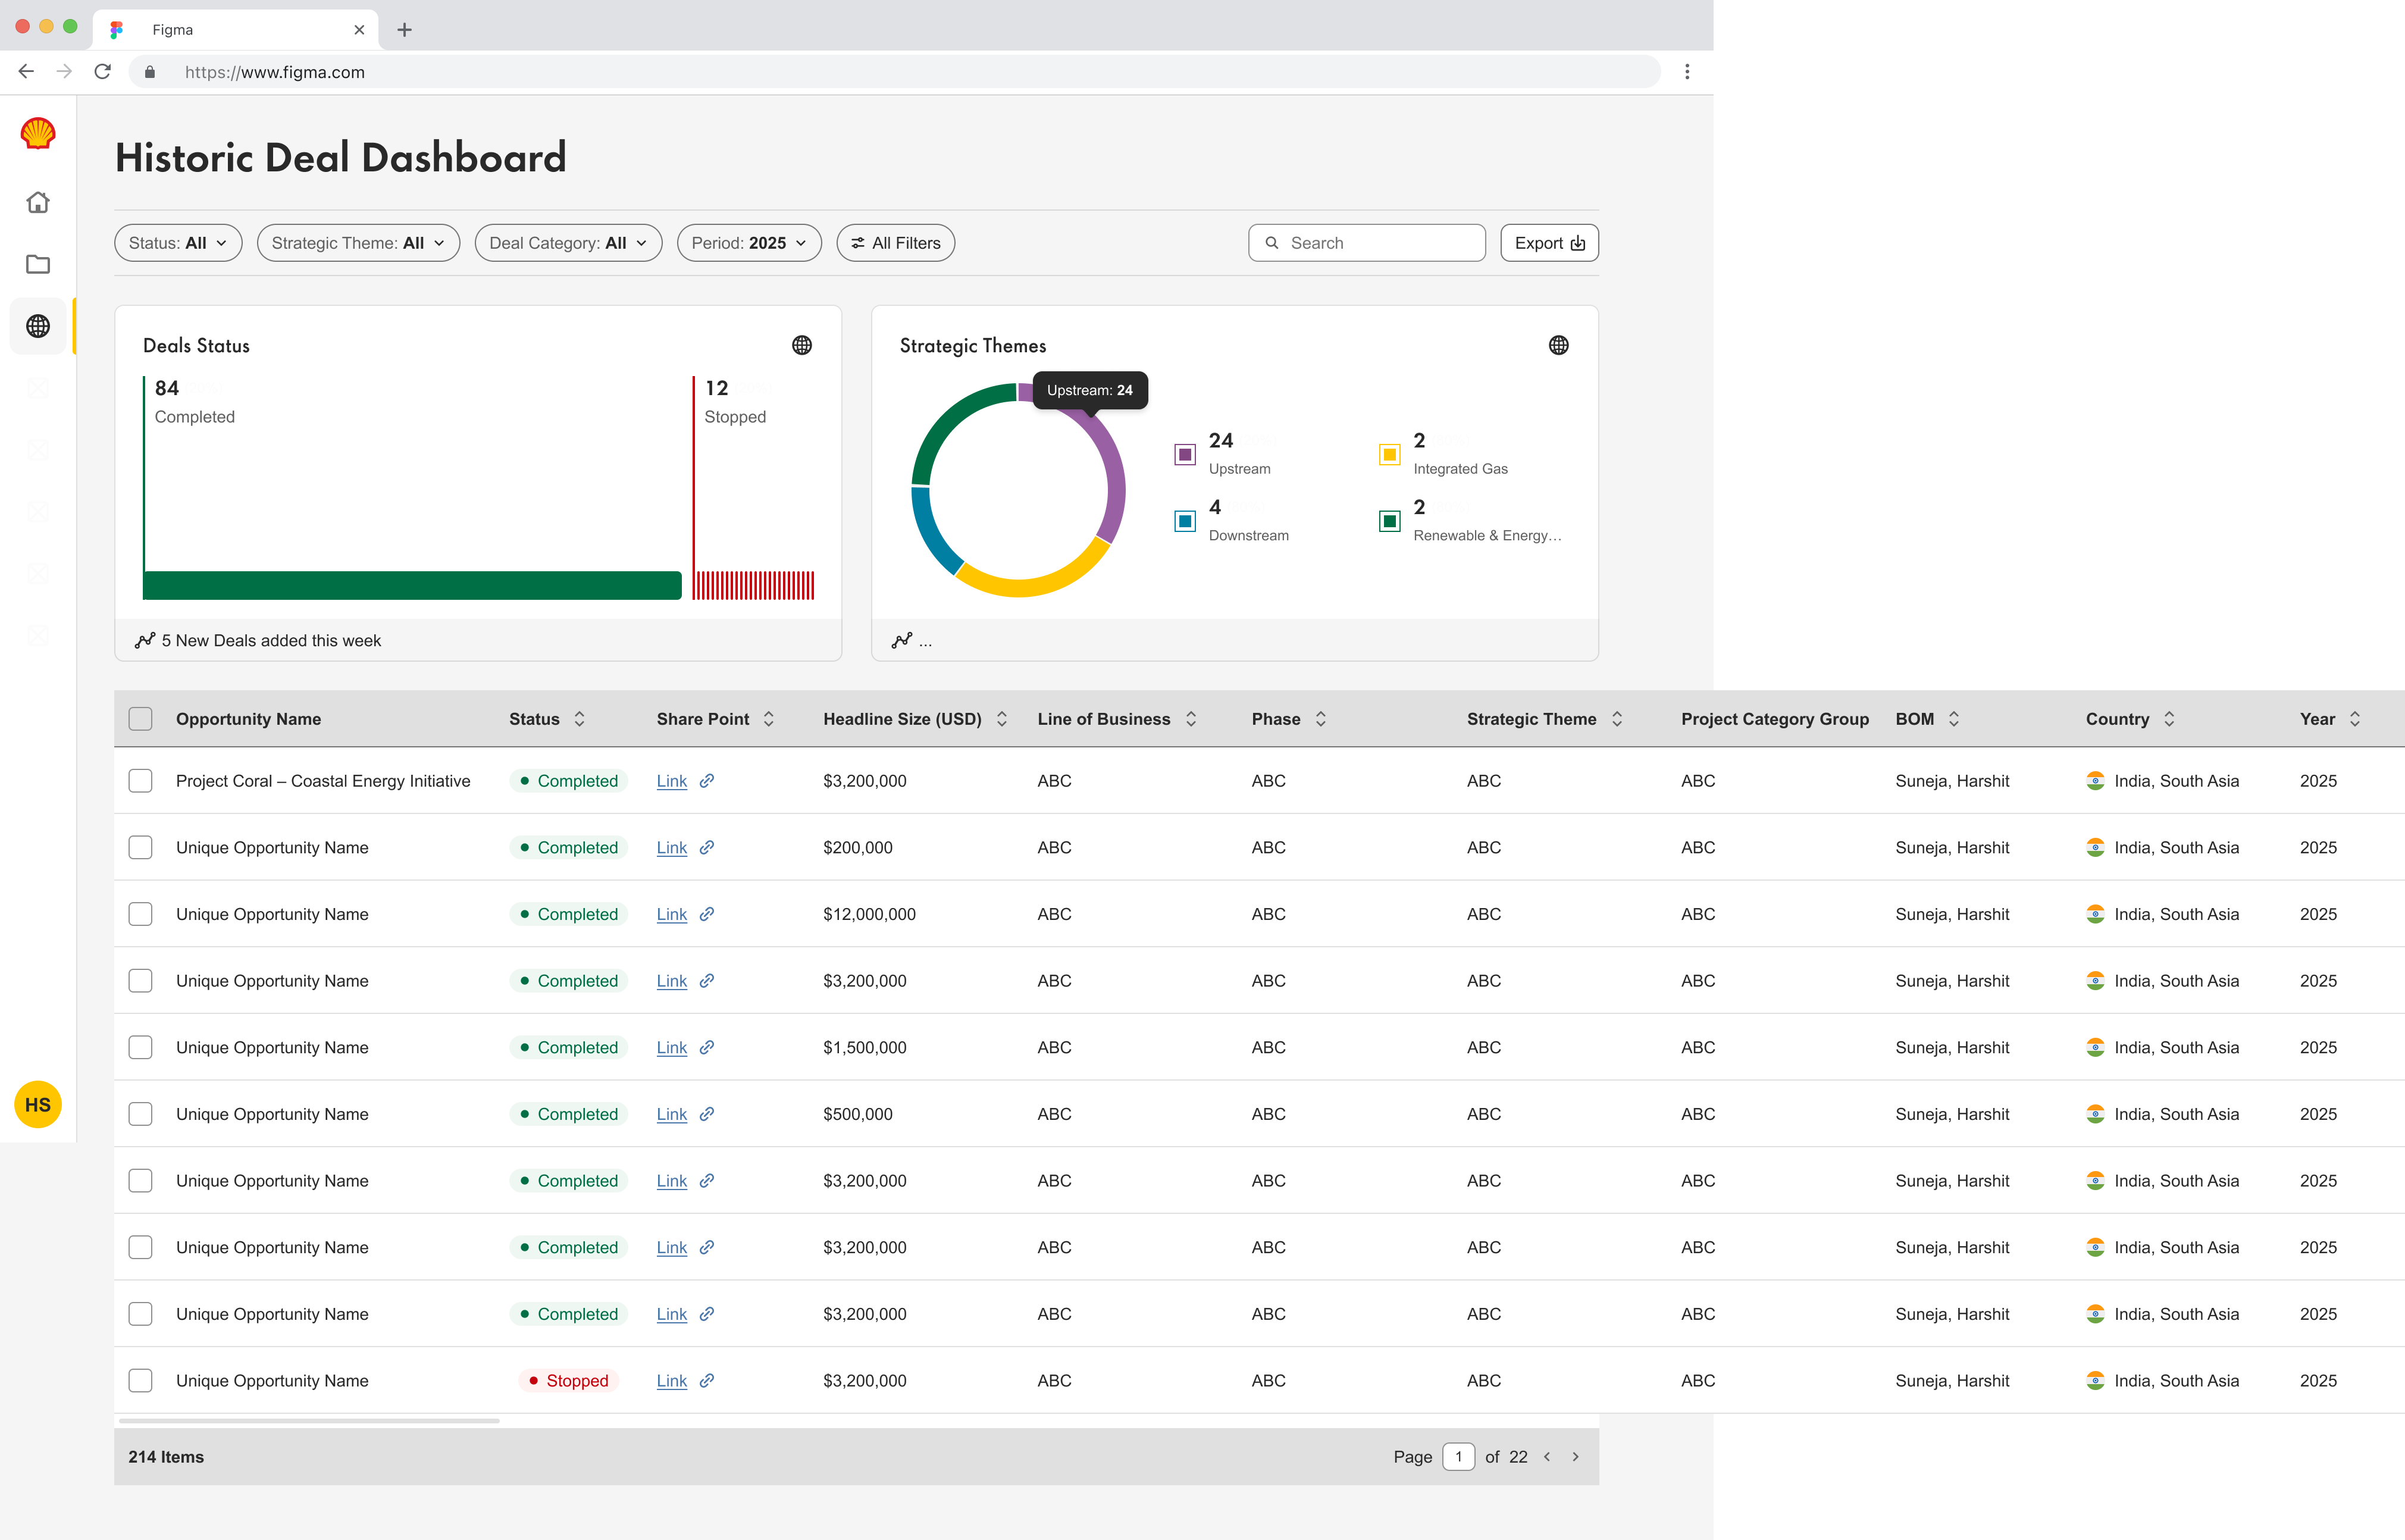Sort by Status column
This screenshot has width=2405, height=1540.
point(579,719)
